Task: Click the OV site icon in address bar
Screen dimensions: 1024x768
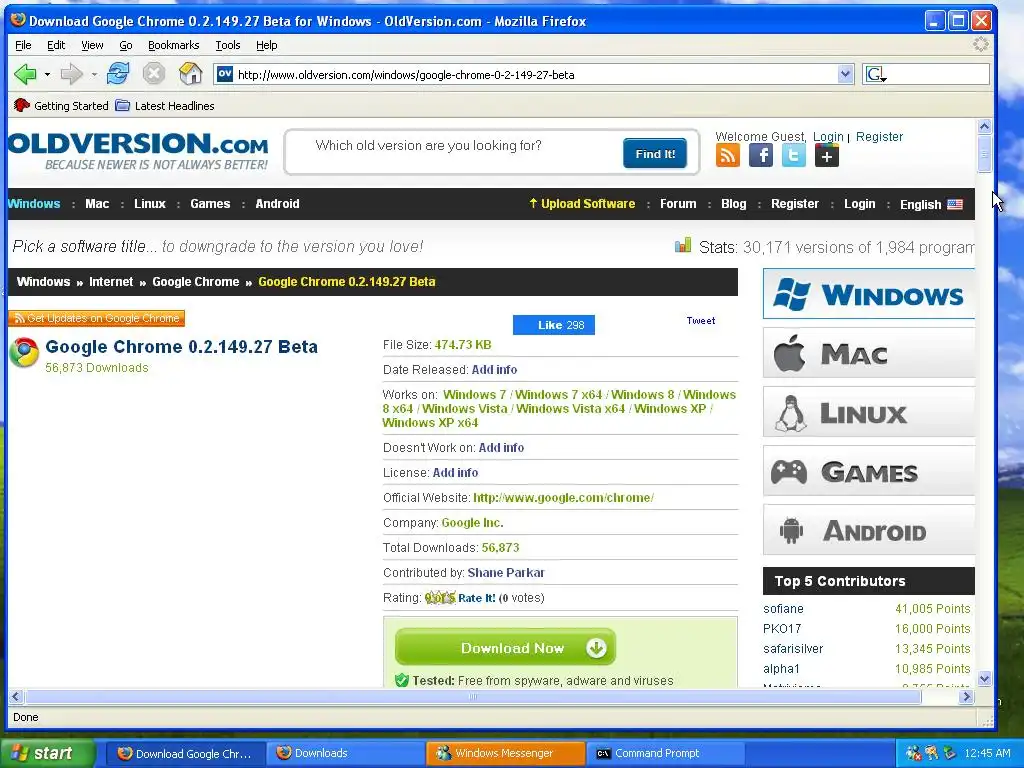Action: [x=225, y=74]
